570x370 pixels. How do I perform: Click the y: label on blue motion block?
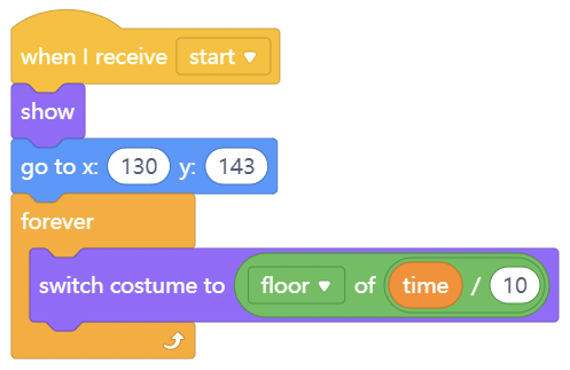[188, 168]
